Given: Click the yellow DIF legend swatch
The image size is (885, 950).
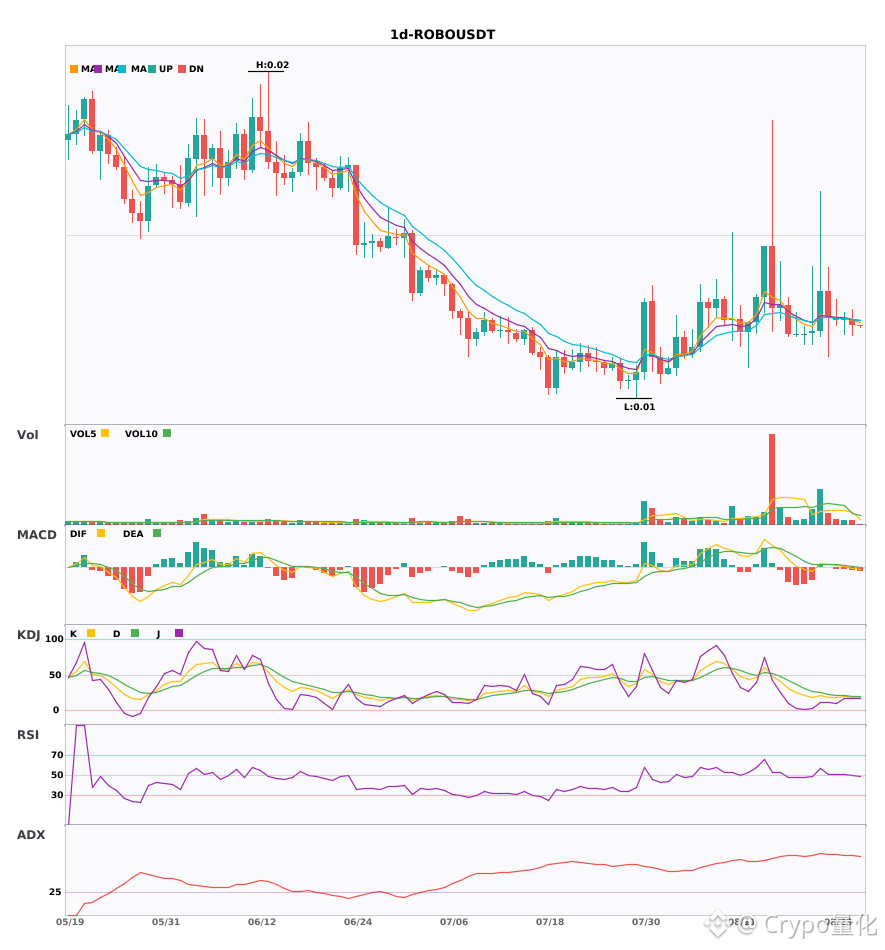Looking at the screenshot, I should tap(101, 533).
